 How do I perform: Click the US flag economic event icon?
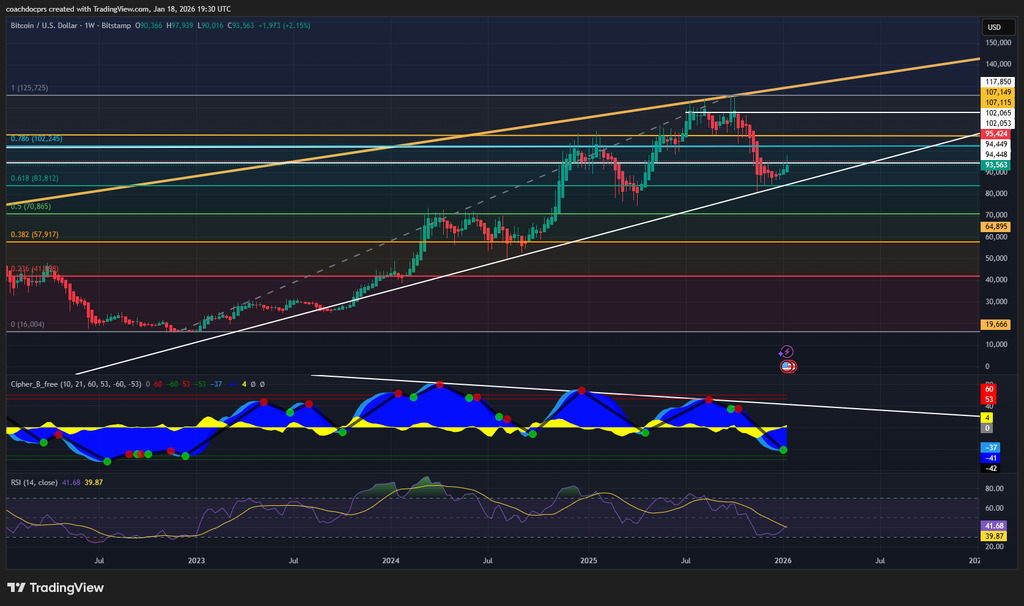coord(787,367)
